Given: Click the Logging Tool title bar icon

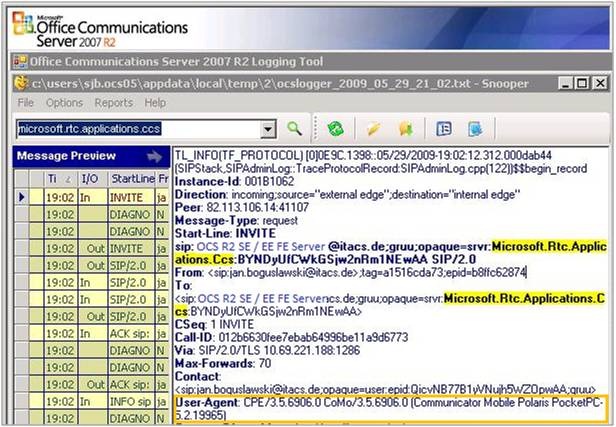Looking at the screenshot, I should pos(20,62).
